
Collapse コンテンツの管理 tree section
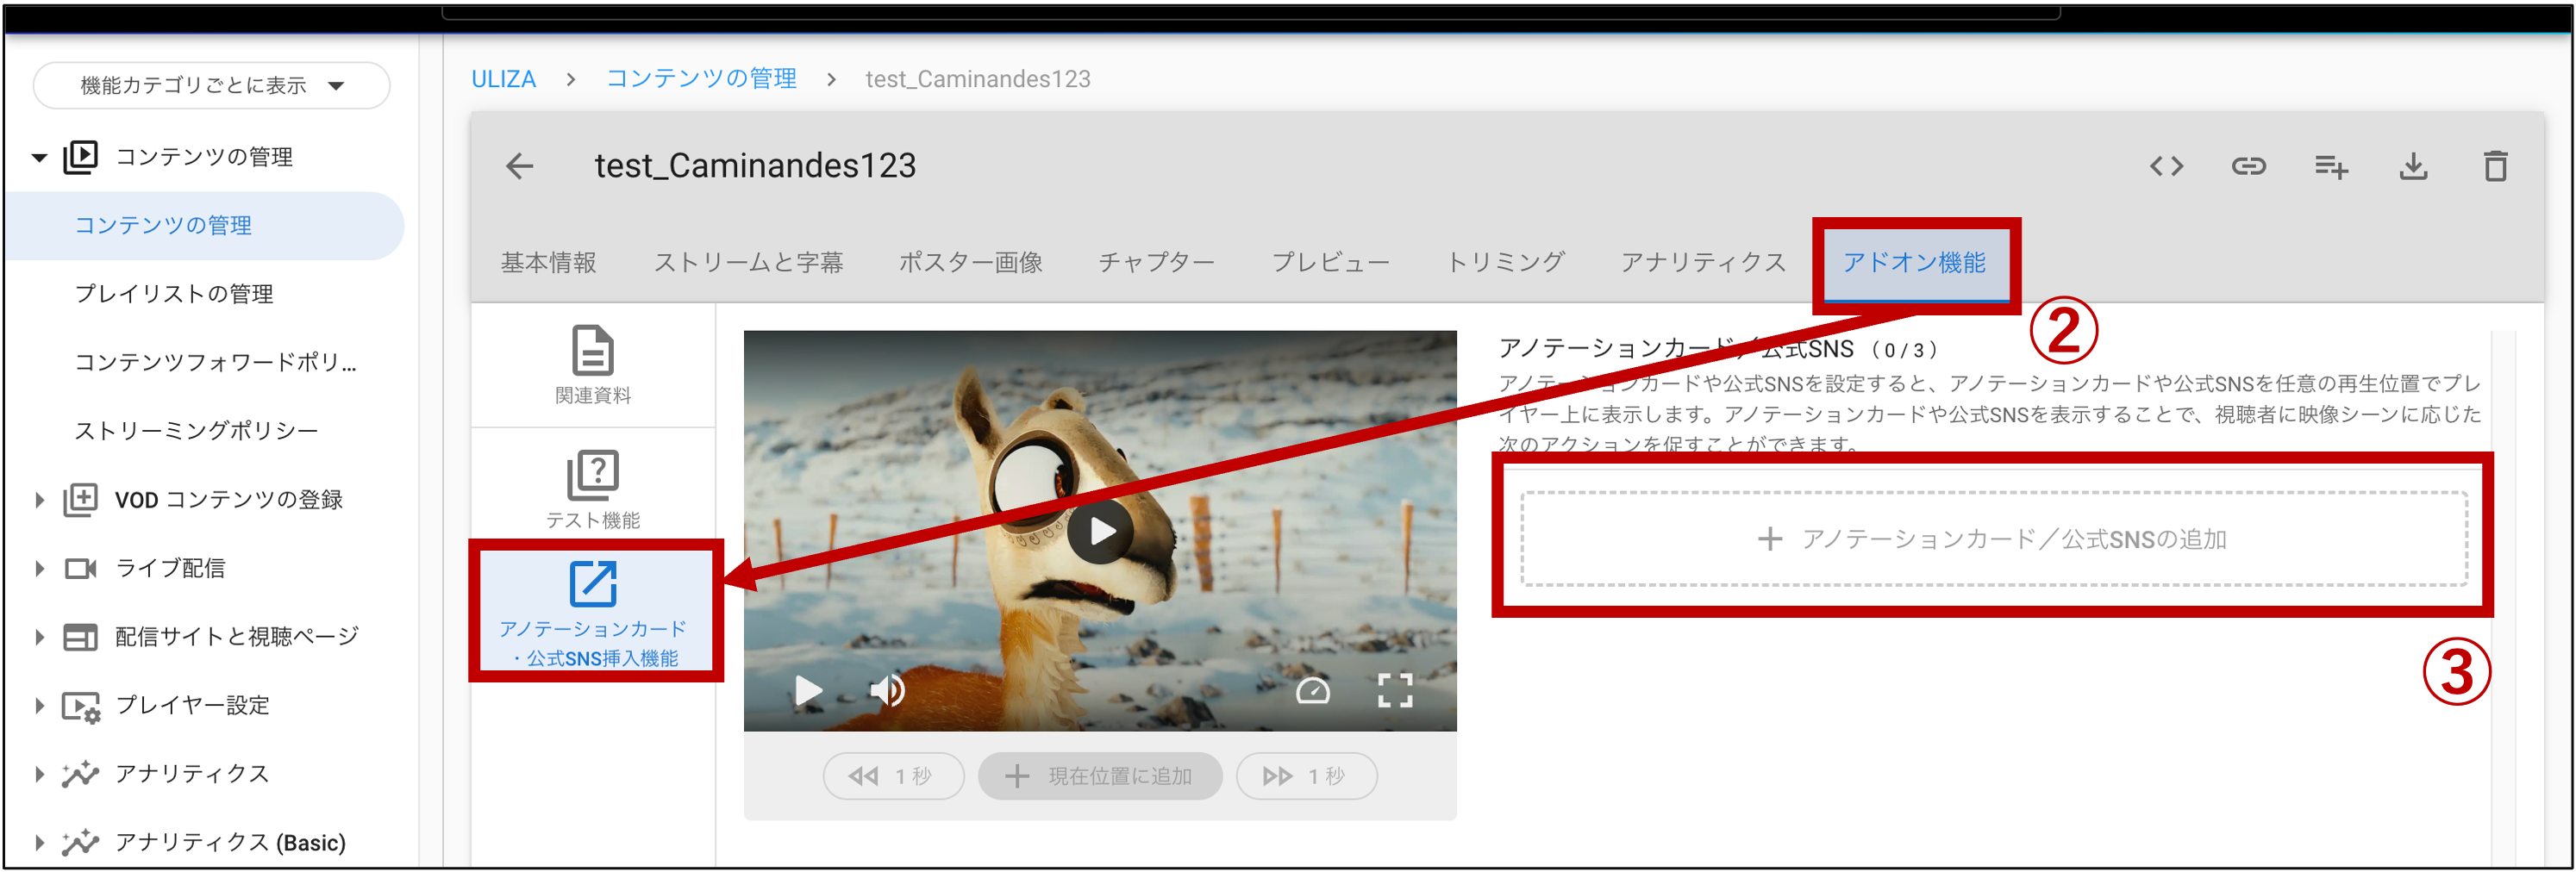pyautogui.click(x=39, y=157)
